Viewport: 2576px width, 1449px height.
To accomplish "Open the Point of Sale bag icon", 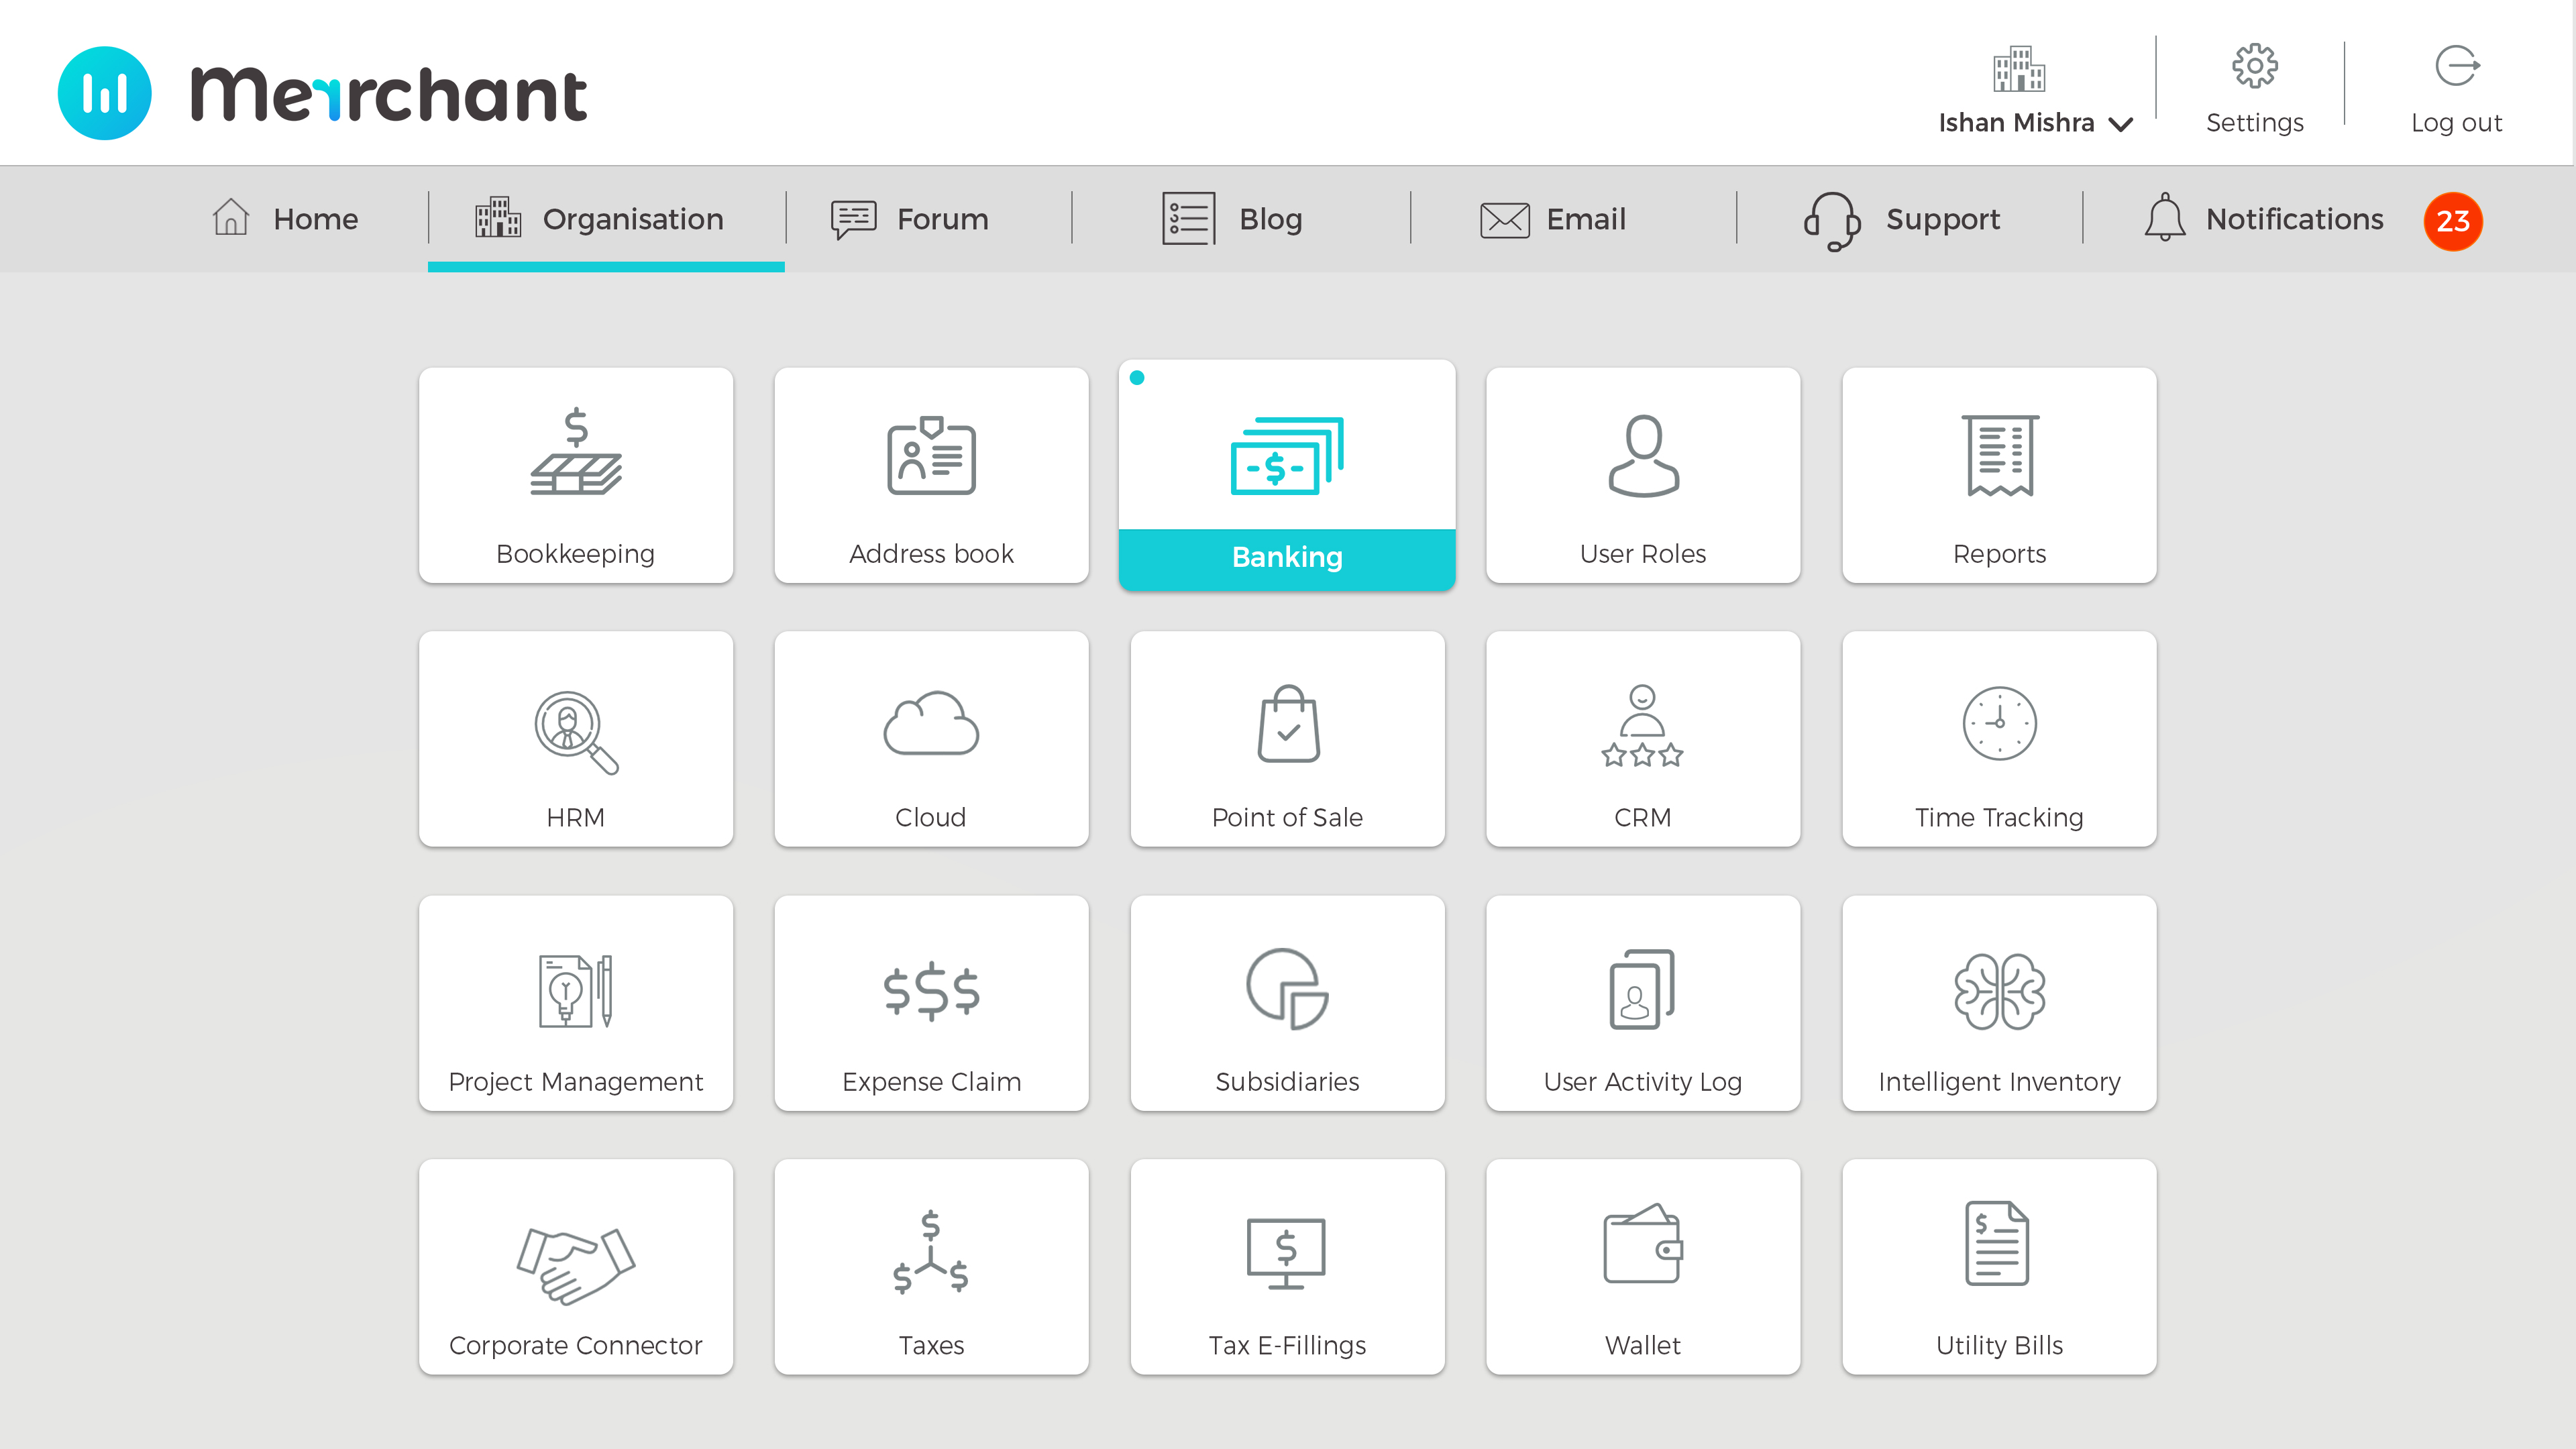I will pyautogui.click(x=1288, y=723).
